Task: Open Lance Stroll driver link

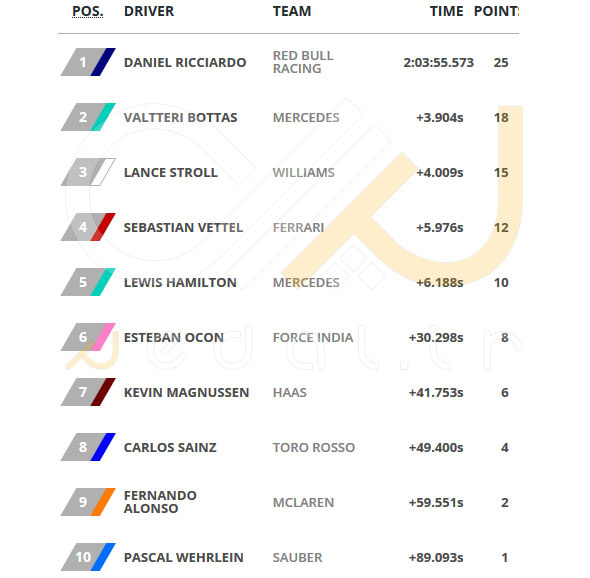Action: coord(171,172)
